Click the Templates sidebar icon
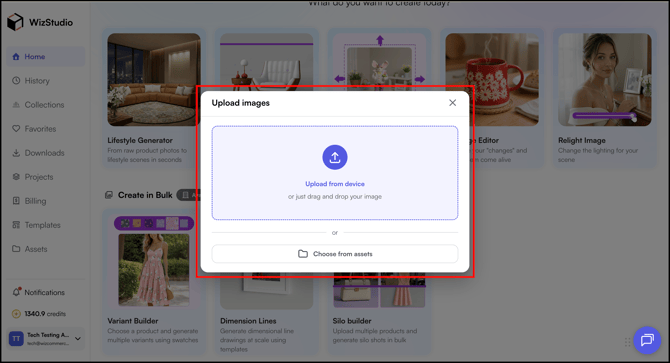 coord(16,225)
